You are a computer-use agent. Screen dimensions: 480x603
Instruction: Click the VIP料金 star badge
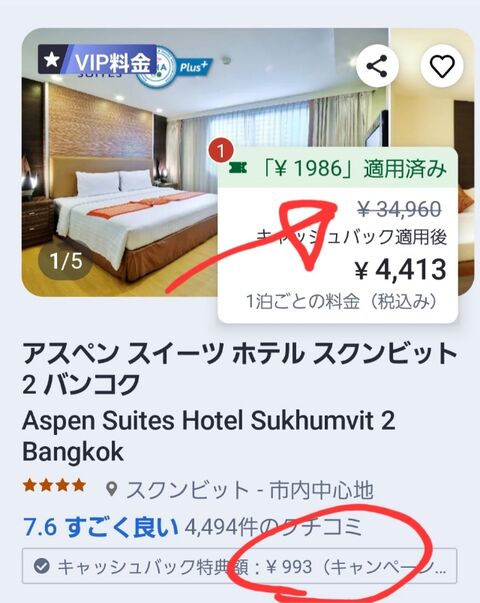97,60
